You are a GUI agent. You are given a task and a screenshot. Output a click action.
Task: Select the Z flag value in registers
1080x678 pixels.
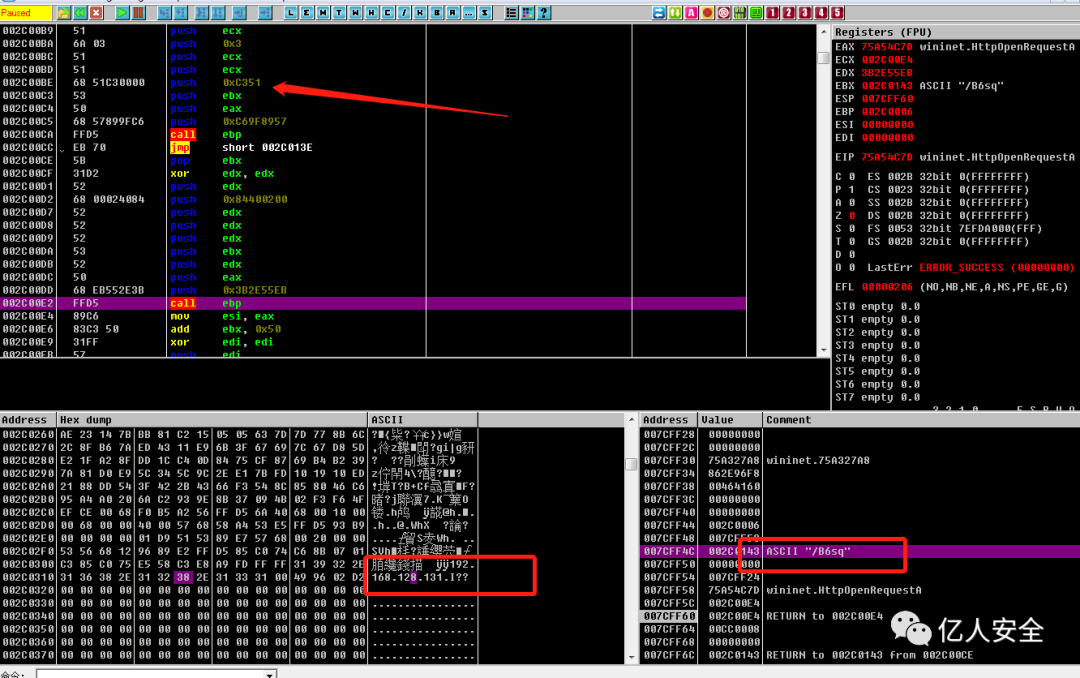pyautogui.click(x=852, y=216)
